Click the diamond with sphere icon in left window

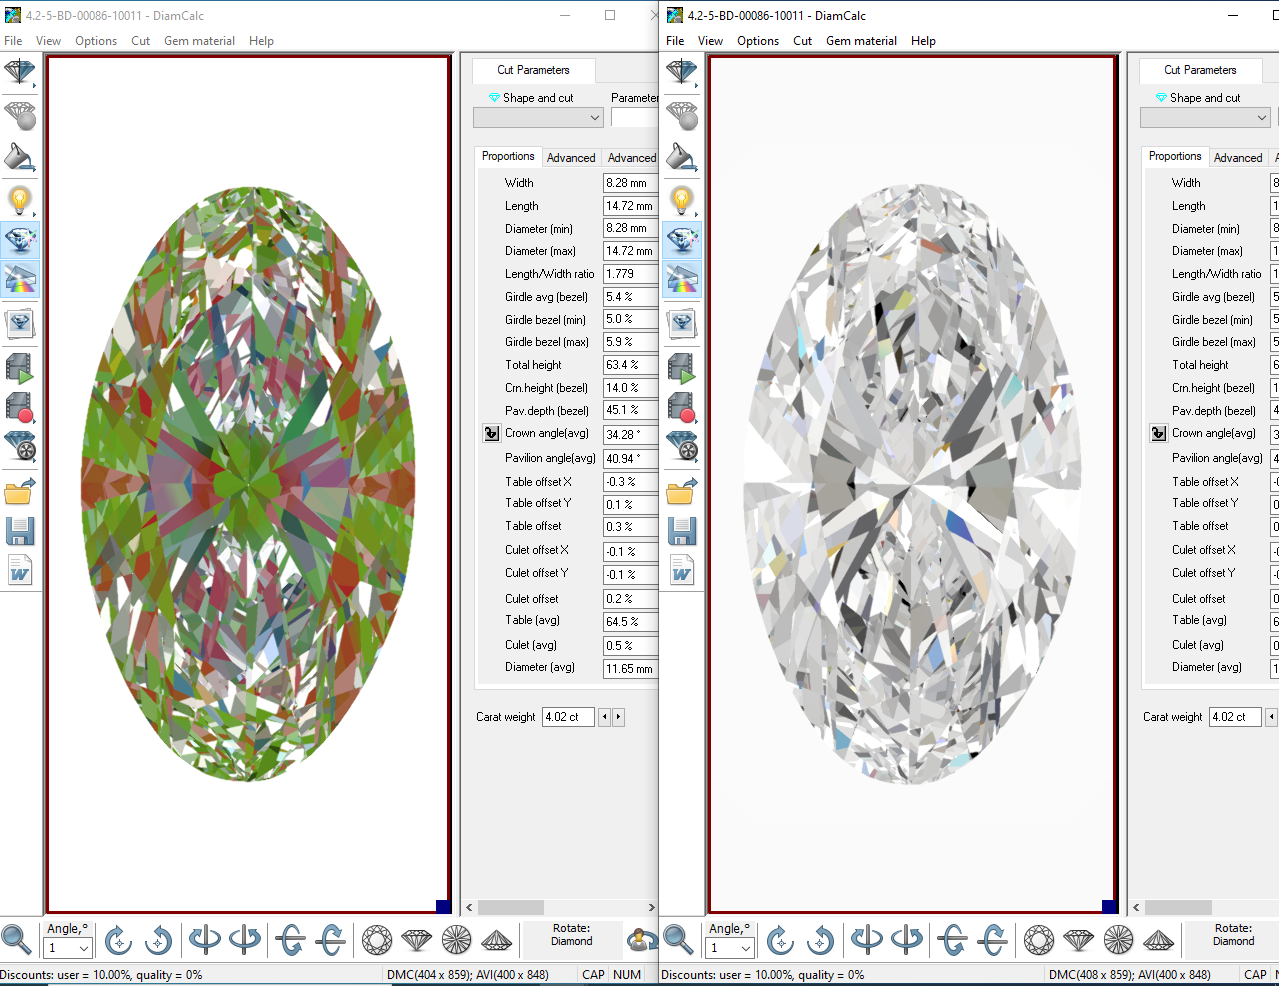(20, 115)
